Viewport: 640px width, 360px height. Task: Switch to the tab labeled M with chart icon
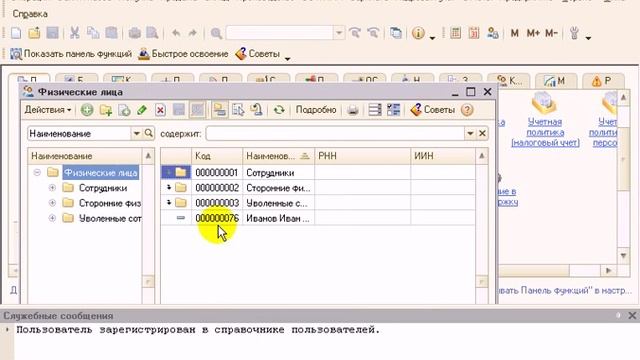tap(556, 80)
